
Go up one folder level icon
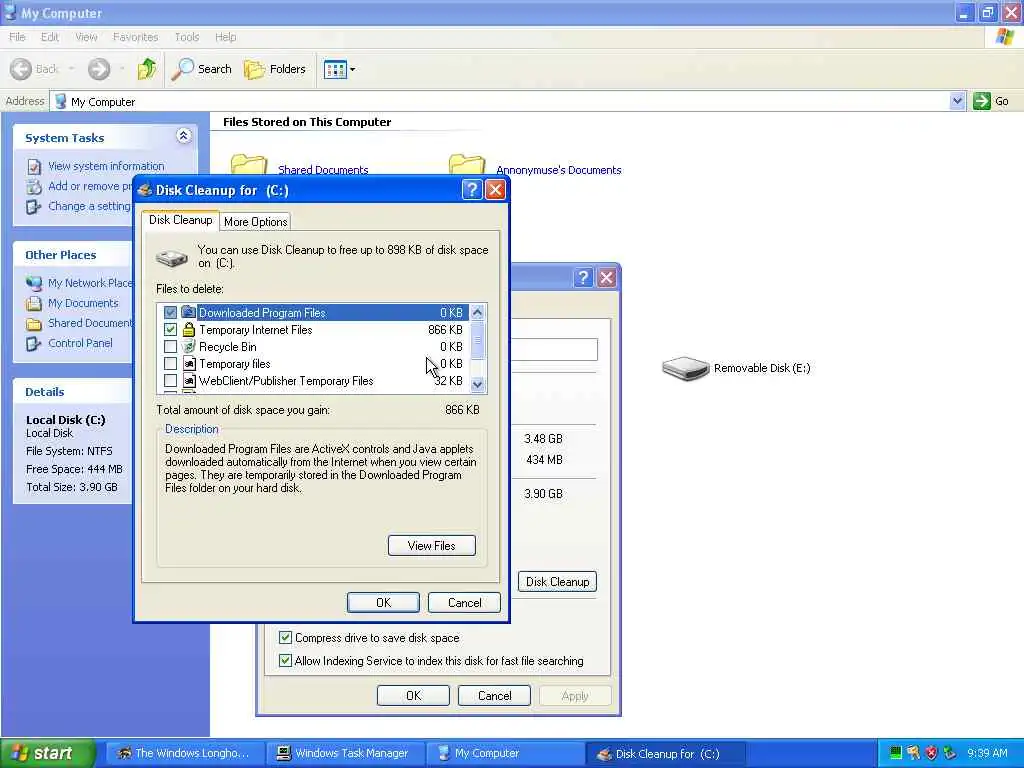(147, 69)
